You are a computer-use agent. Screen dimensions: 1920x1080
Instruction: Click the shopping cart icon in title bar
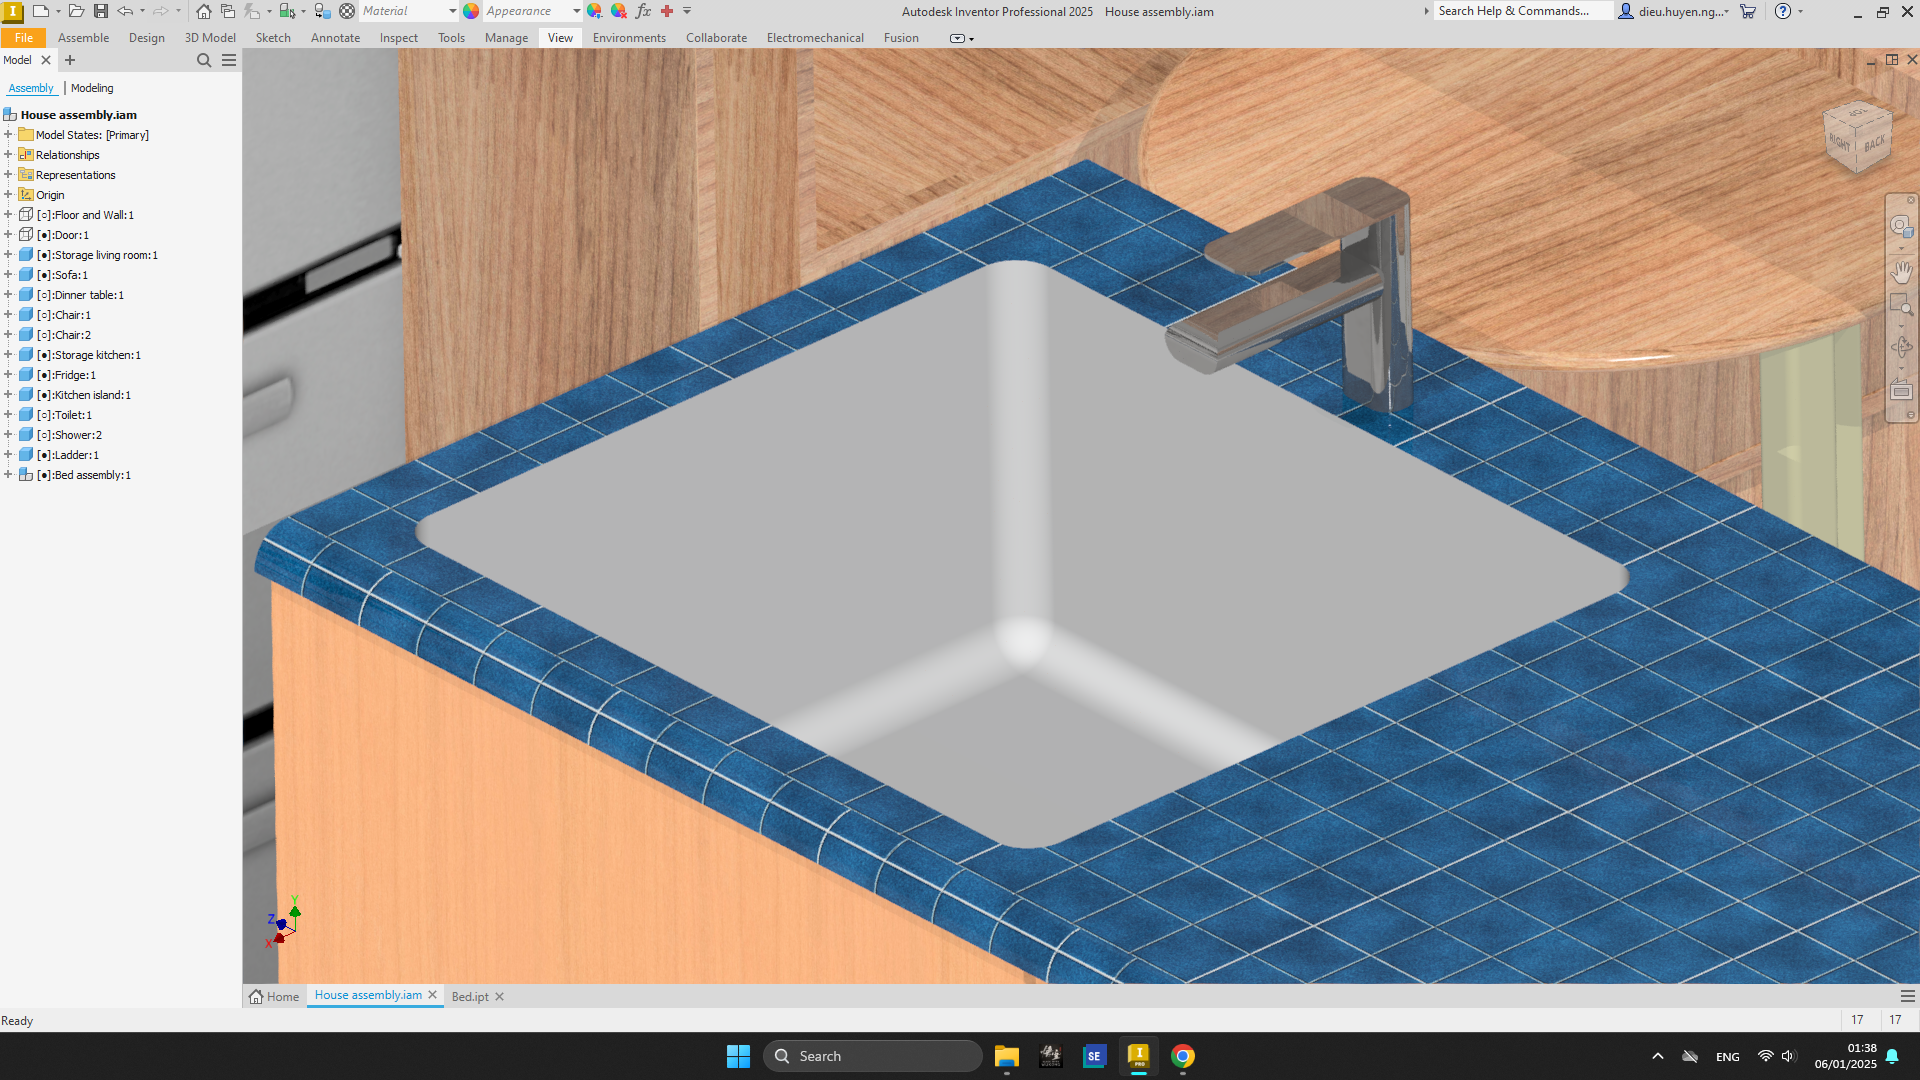point(1748,11)
